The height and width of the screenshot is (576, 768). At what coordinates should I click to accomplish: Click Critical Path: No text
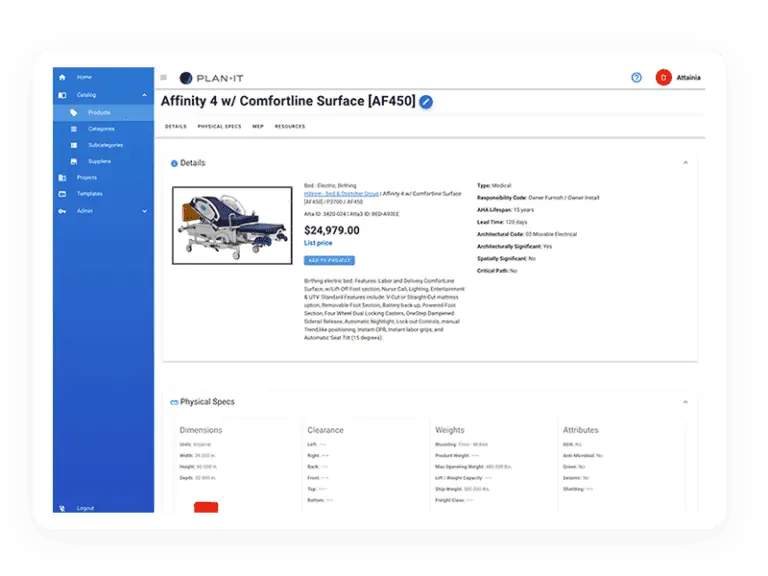(x=497, y=271)
